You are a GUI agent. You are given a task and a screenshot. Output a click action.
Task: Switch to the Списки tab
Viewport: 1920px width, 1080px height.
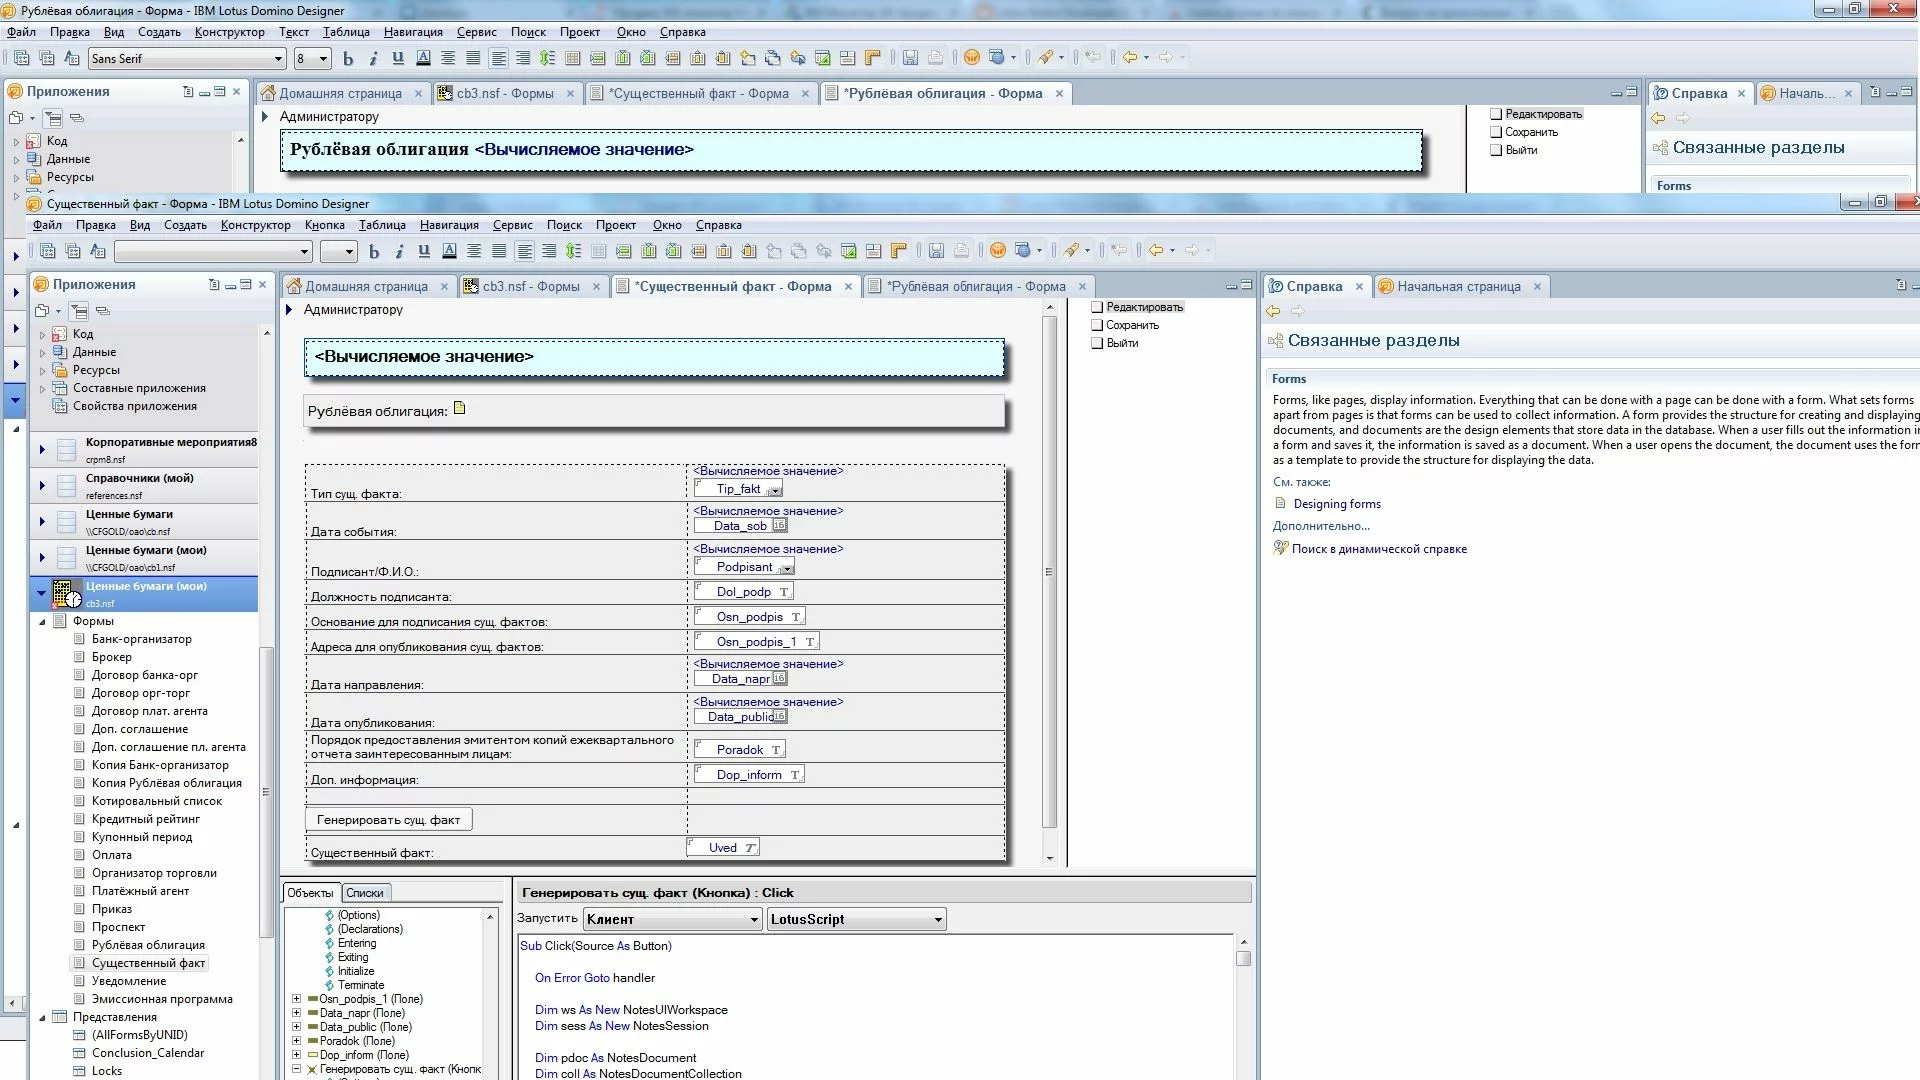click(365, 893)
